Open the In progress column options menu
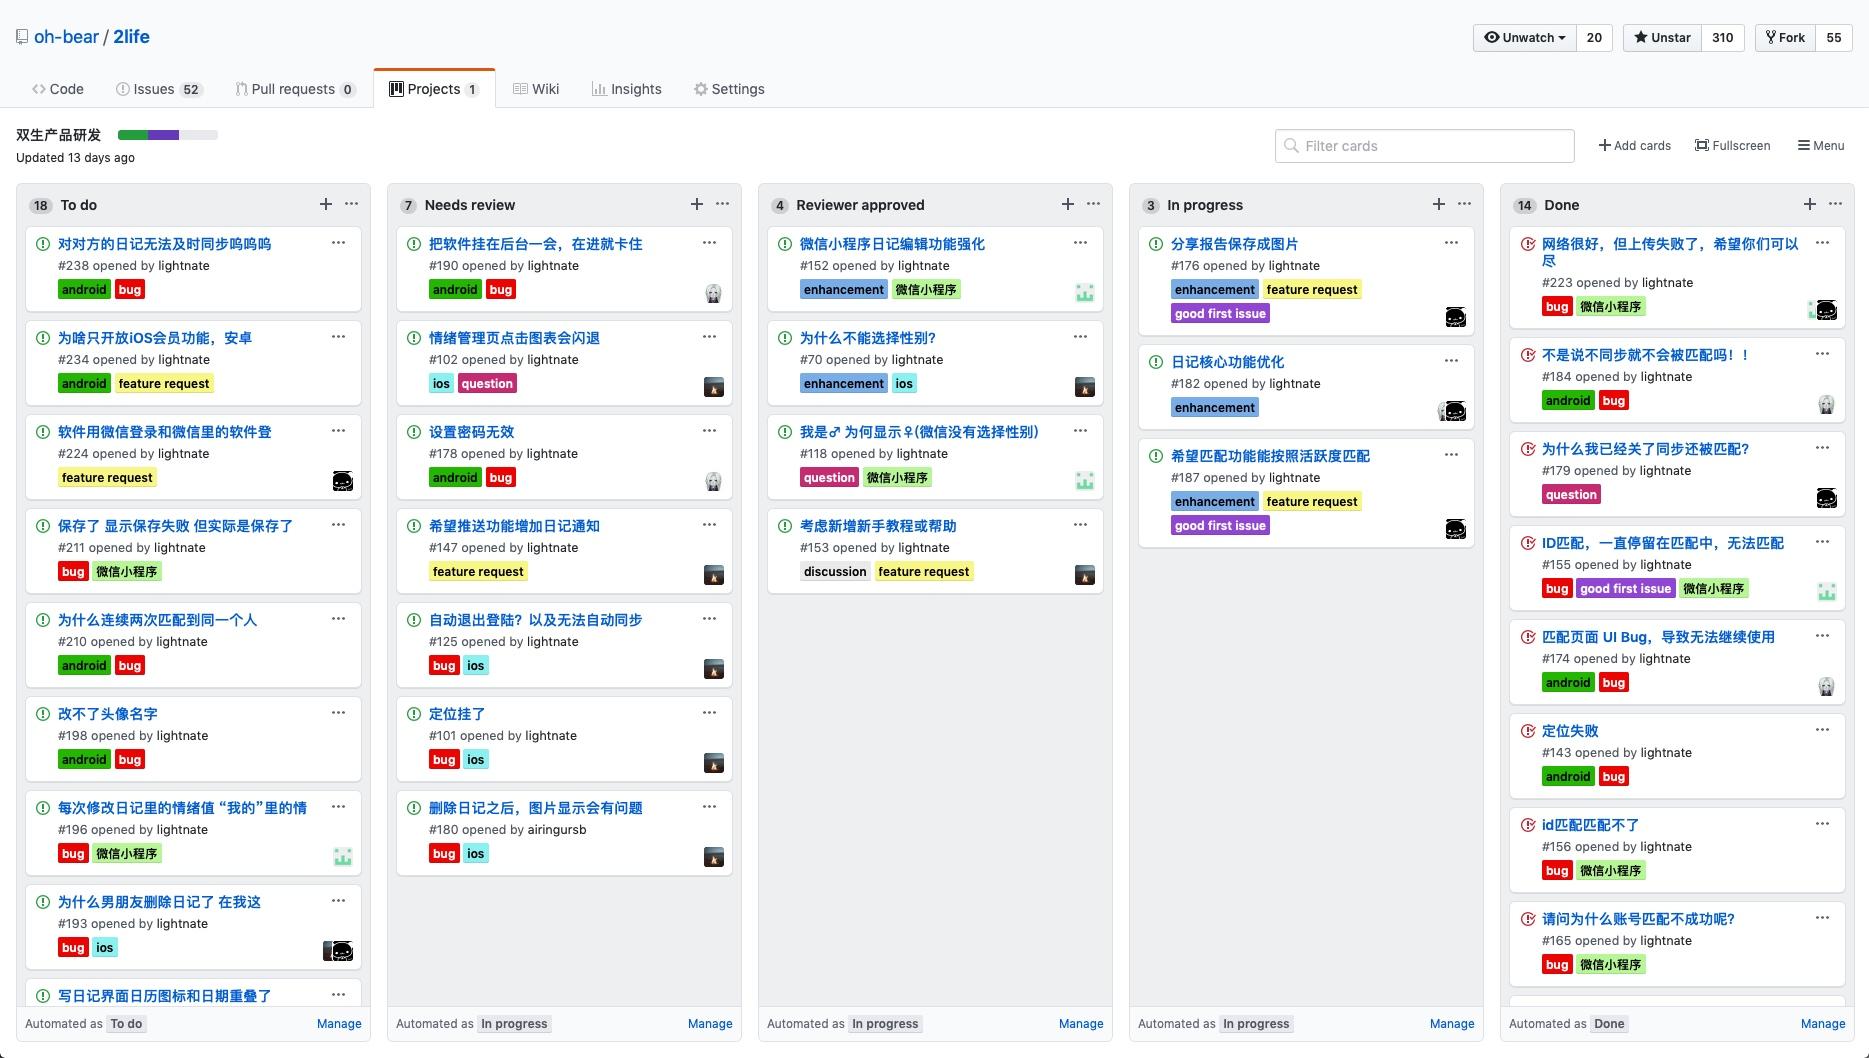Screen dimensions: 1869x1058 click(x=1465, y=204)
